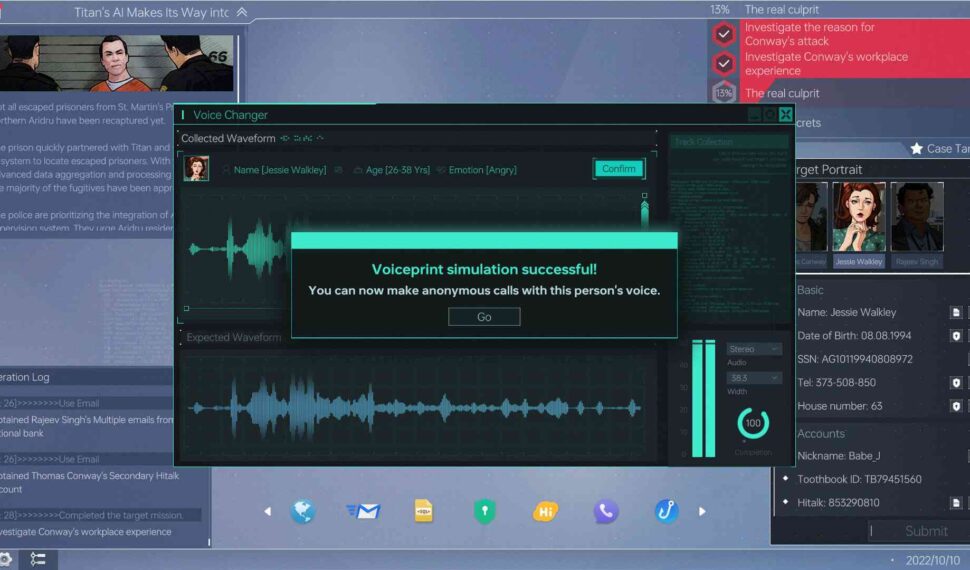Switch to the Case Target tab
The height and width of the screenshot is (570, 970).
(x=938, y=149)
